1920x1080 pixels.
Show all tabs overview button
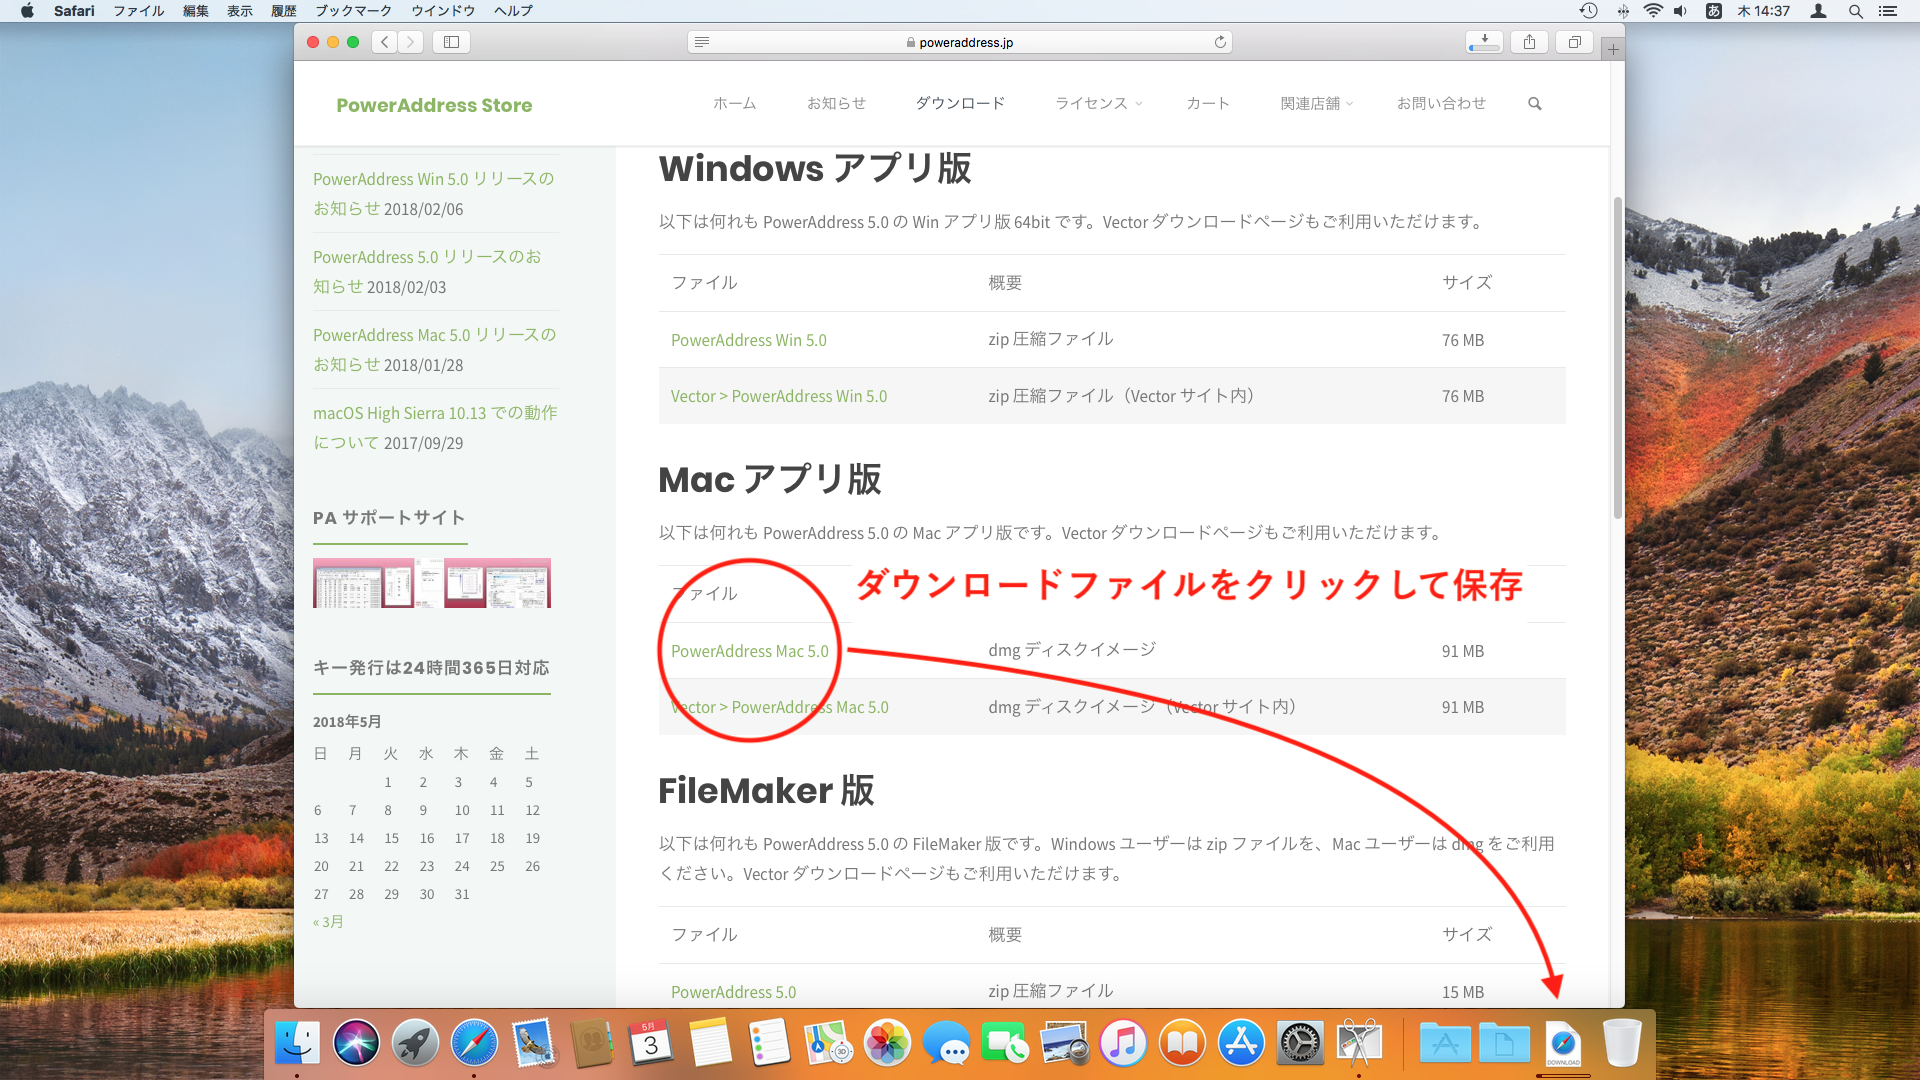(x=1574, y=42)
